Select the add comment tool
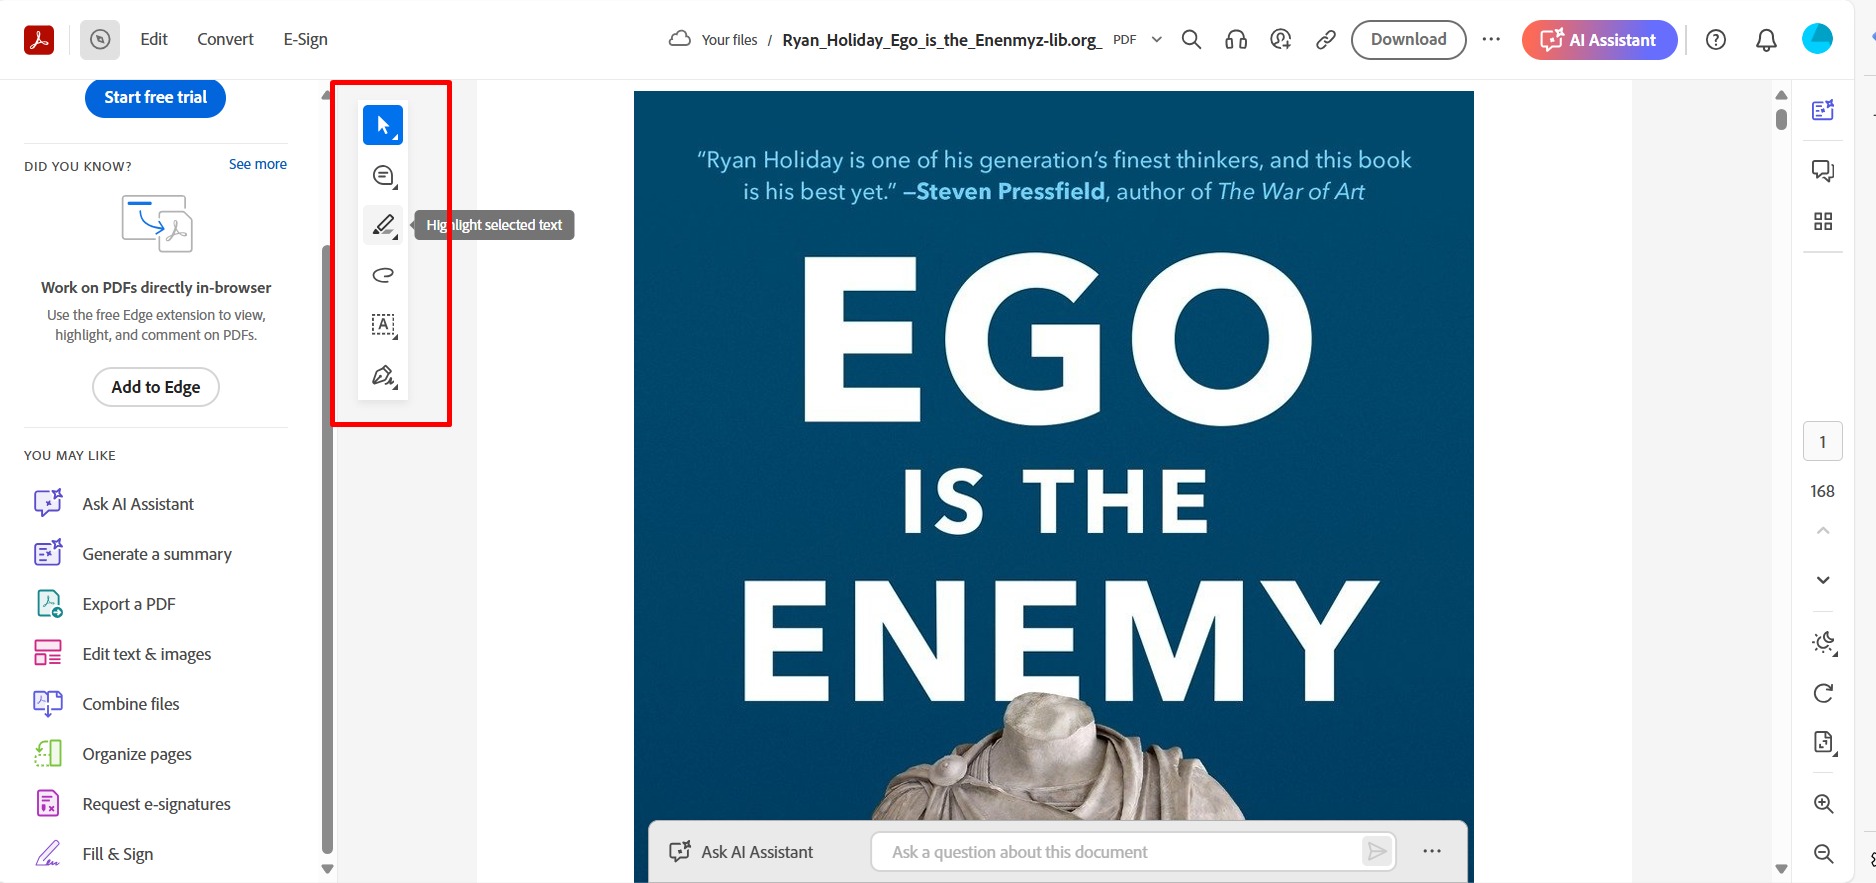 [x=383, y=176]
